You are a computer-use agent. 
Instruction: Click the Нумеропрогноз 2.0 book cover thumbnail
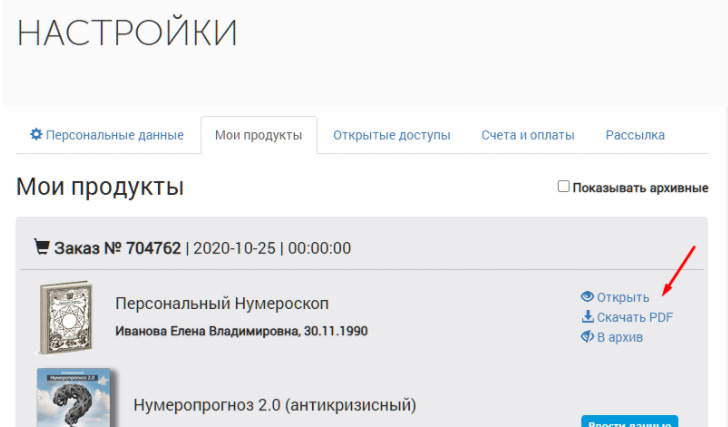(76, 397)
